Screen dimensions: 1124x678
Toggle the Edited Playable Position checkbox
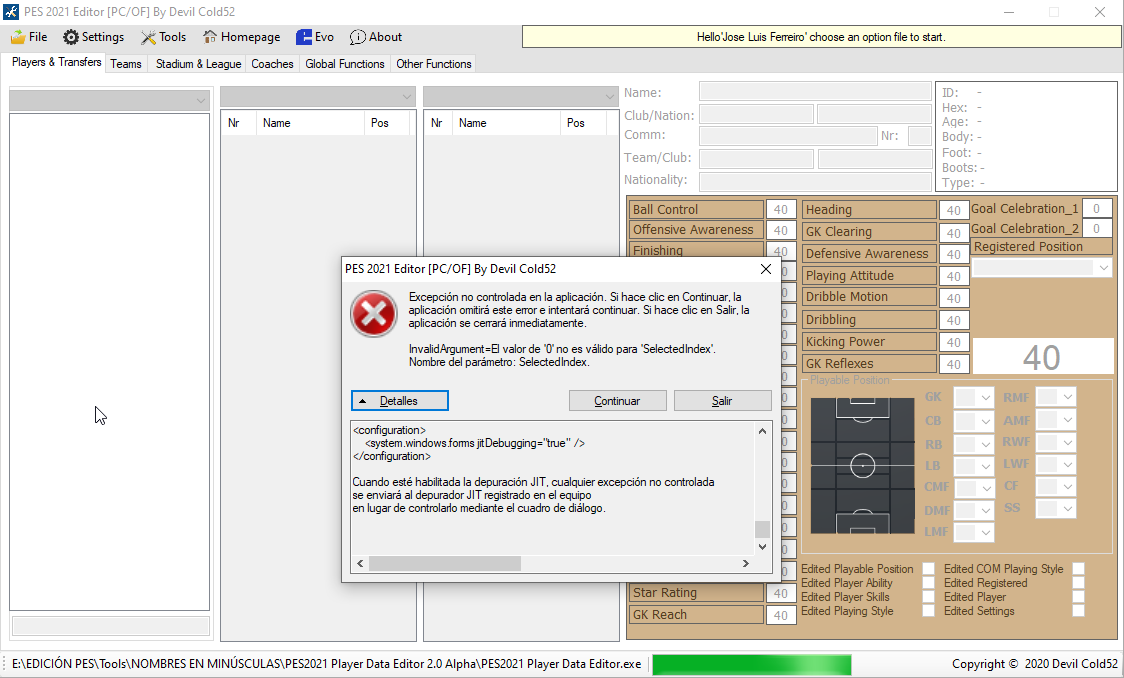[x=928, y=569]
